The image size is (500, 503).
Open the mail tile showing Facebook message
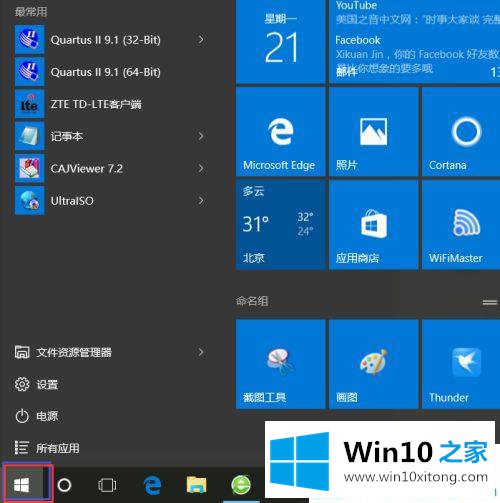(415, 42)
